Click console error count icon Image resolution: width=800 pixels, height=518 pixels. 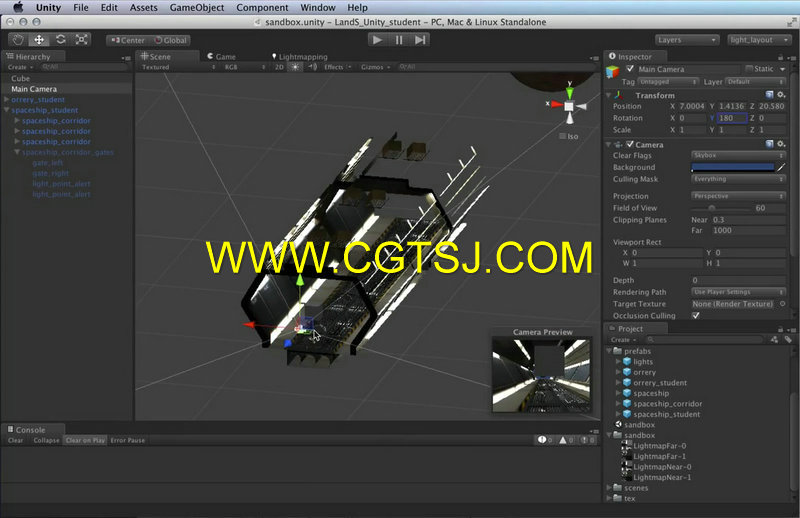587,440
